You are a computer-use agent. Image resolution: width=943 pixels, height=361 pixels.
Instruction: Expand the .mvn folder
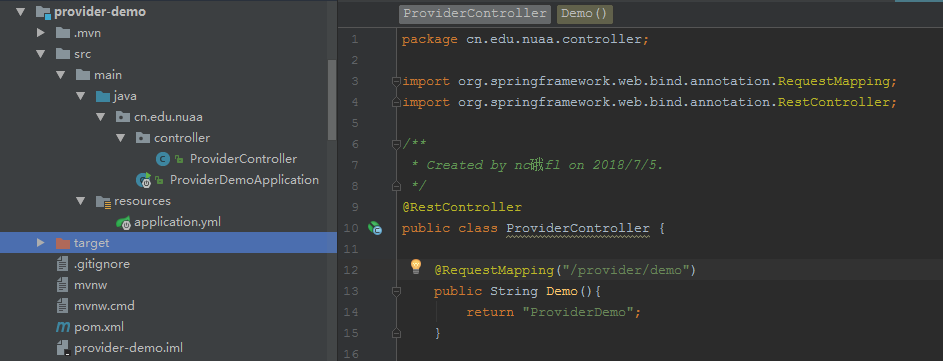tap(41, 32)
